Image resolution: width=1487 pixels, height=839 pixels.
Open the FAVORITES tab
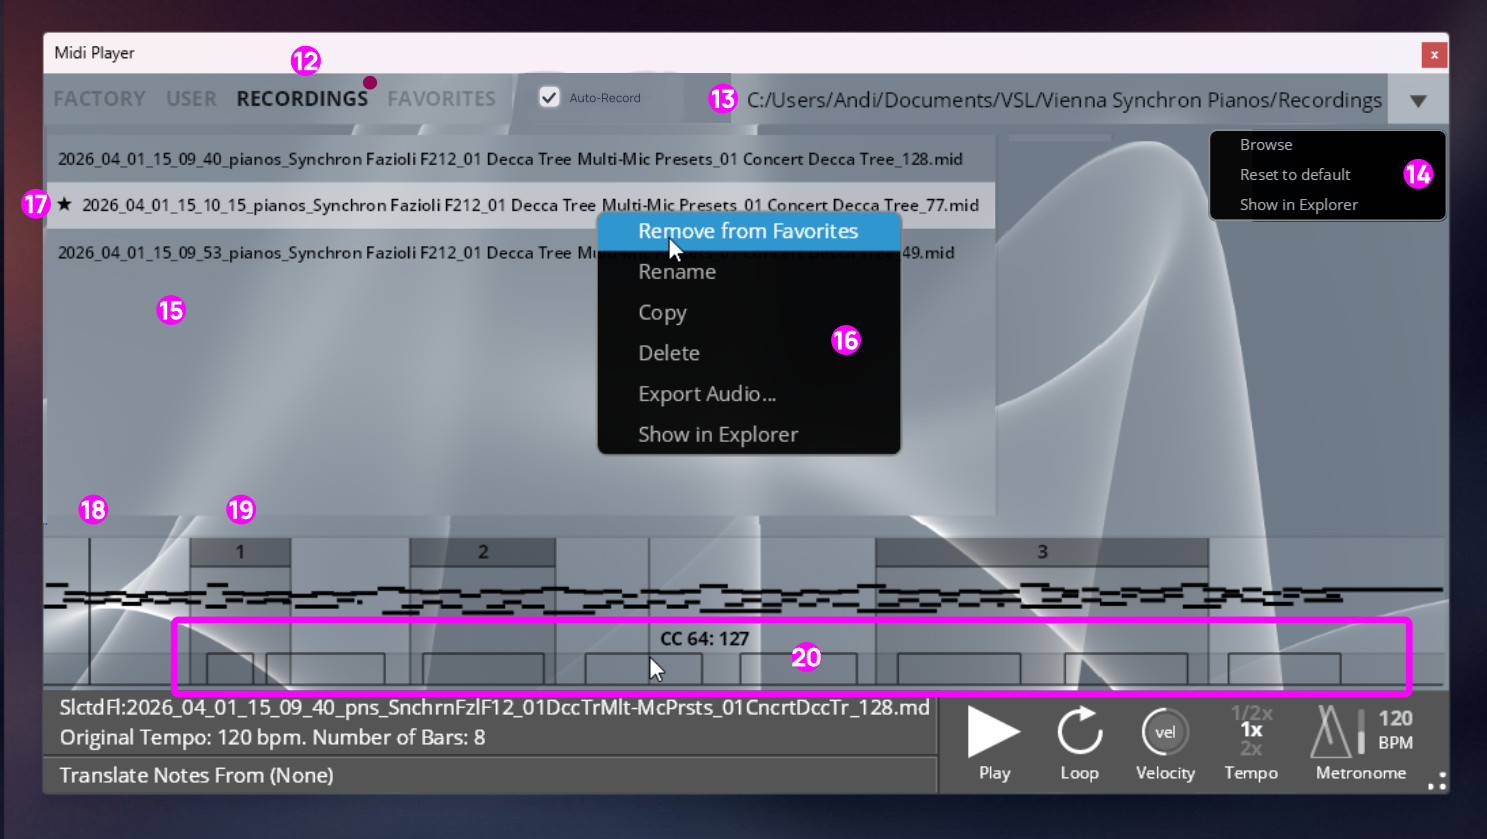point(441,99)
